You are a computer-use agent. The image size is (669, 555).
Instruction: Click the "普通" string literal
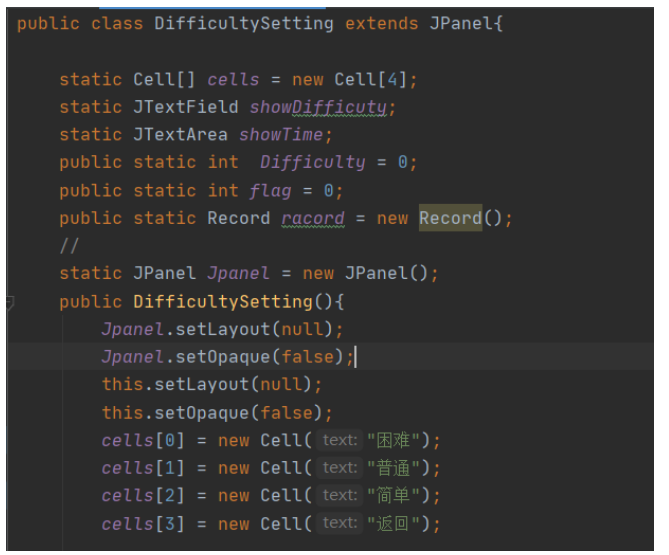(393, 468)
